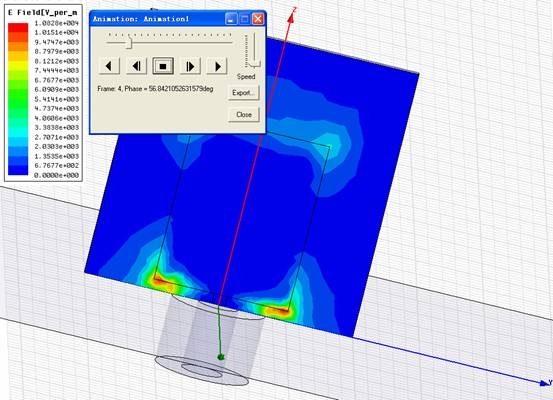Image resolution: width=553 pixels, height=400 pixels.
Task: Click the green origin point marker
Action: (221, 357)
